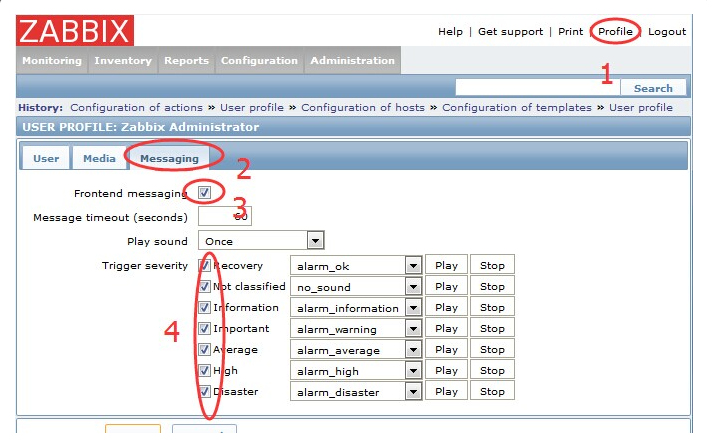Image resolution: width=707 pixels, height=435 pixels.
Task: Open the alarm_disaster sound dropdown
Action: tap(356, 391)
